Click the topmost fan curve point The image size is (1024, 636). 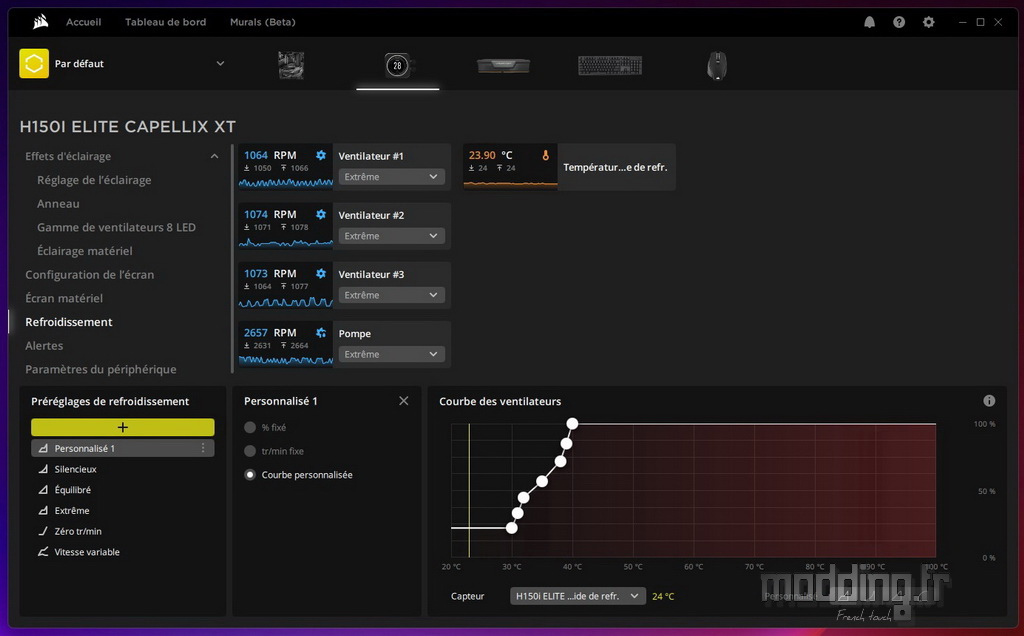point(572,424)
